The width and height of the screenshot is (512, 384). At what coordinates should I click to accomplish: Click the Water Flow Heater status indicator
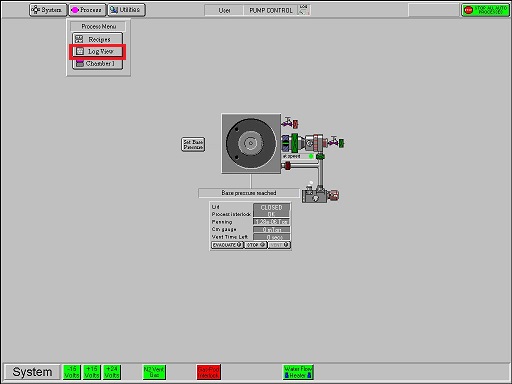298,372
